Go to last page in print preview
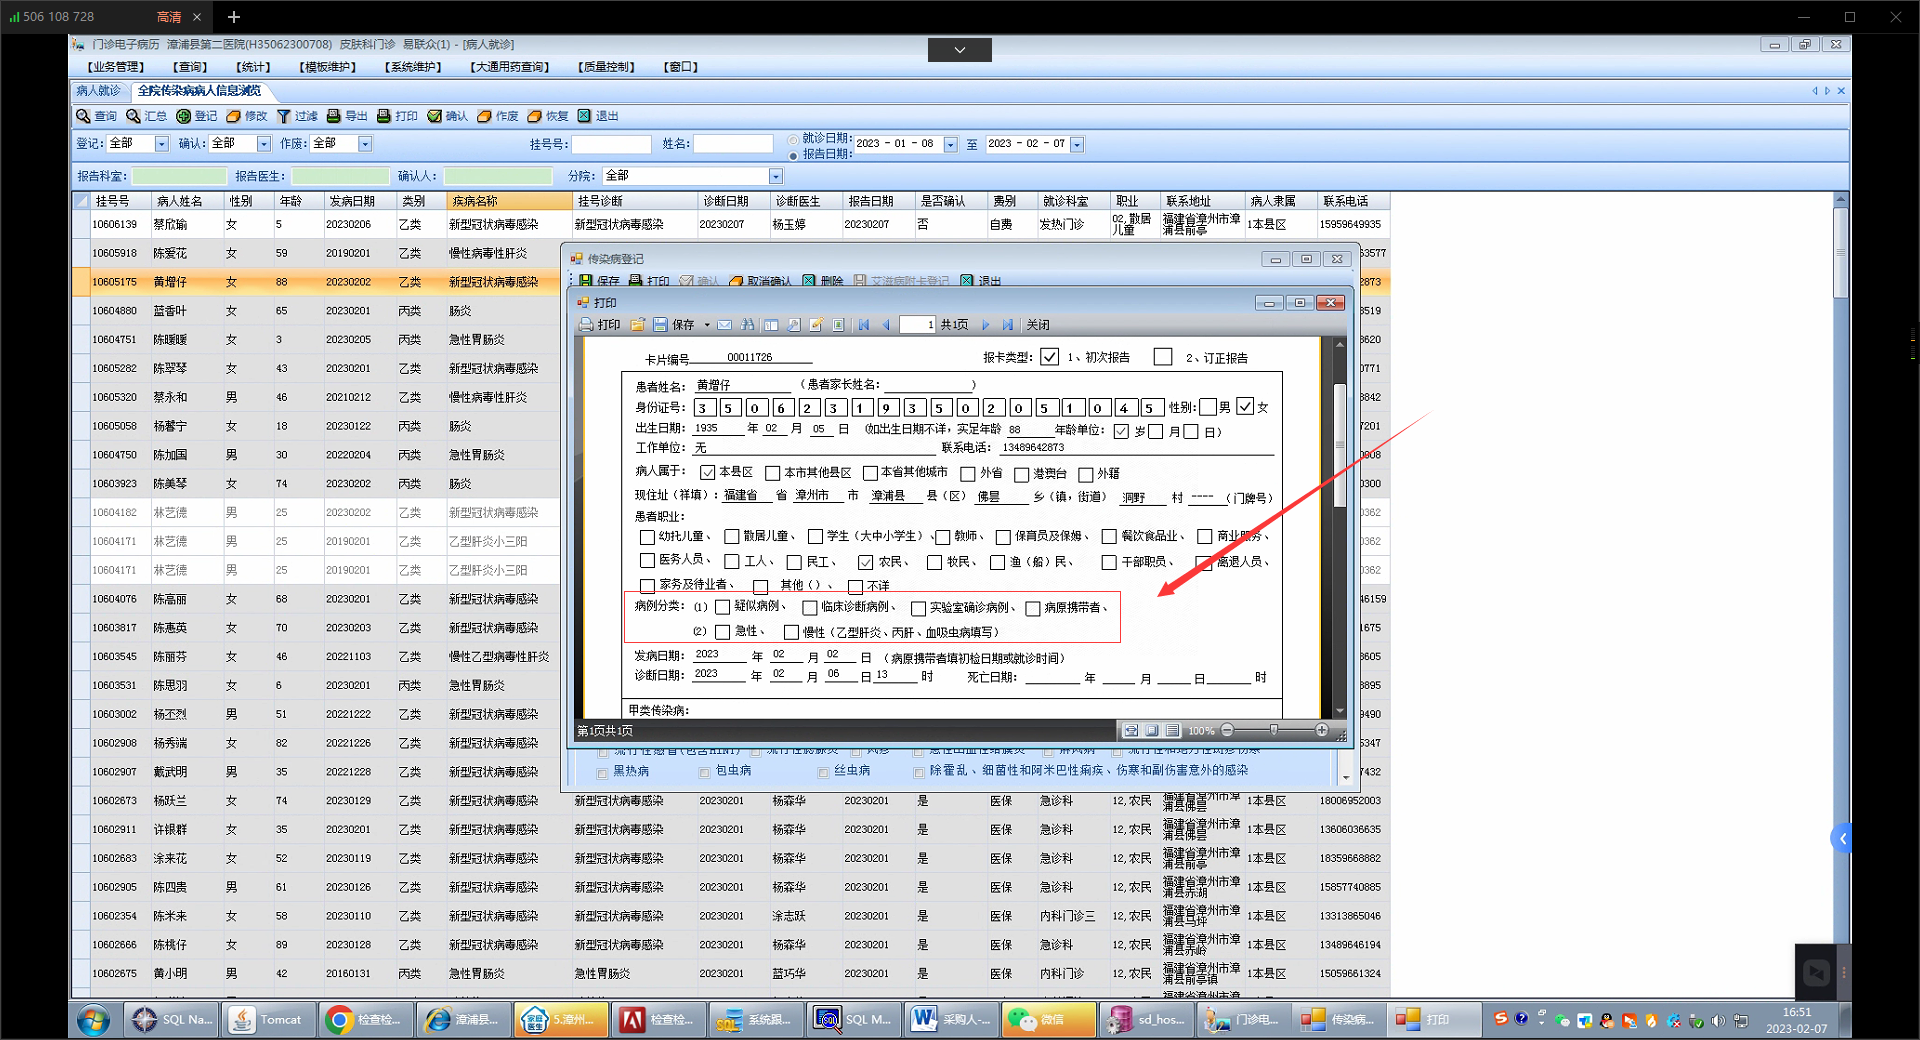1920x1040 pixels. [1008, 325]
